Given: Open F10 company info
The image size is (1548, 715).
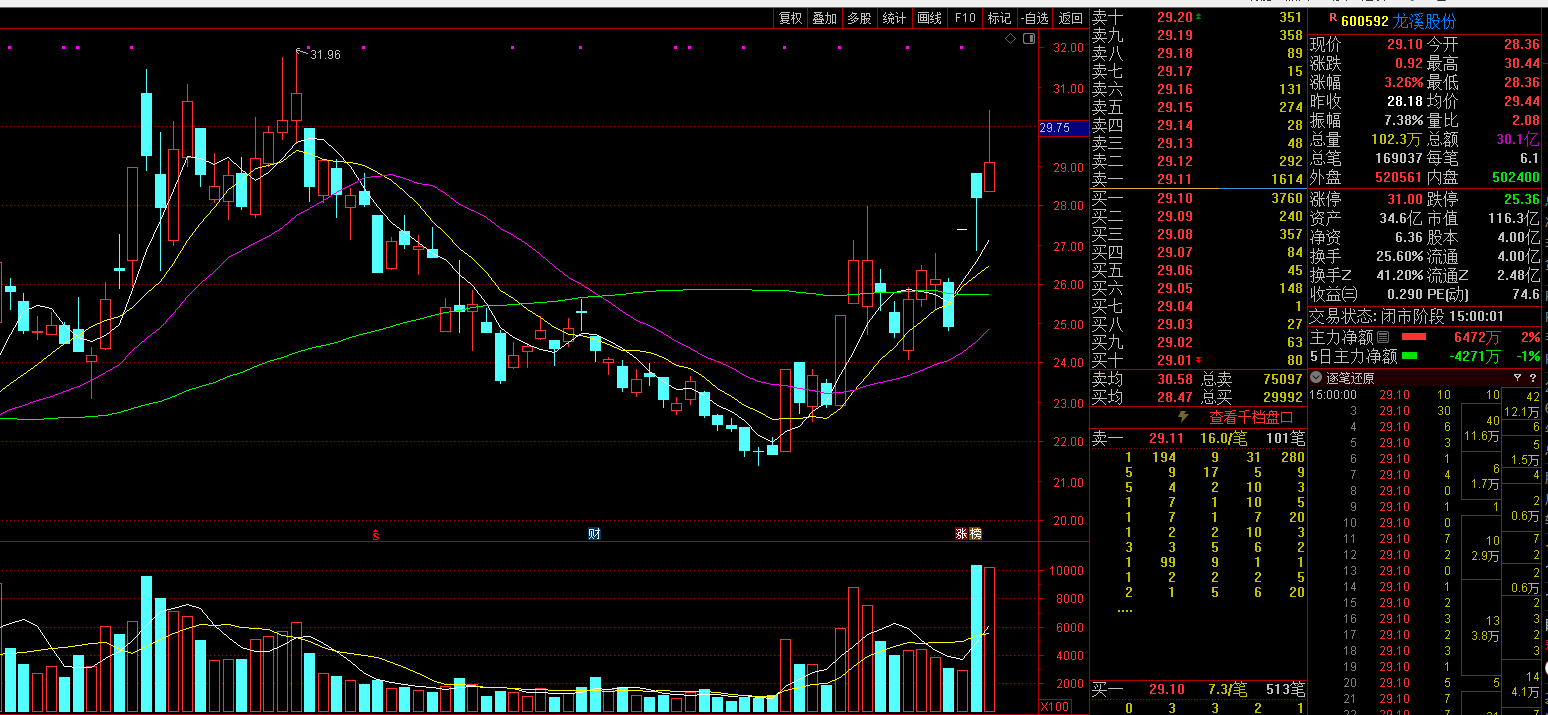Looking at the screenshot, I should coord(964,18).
